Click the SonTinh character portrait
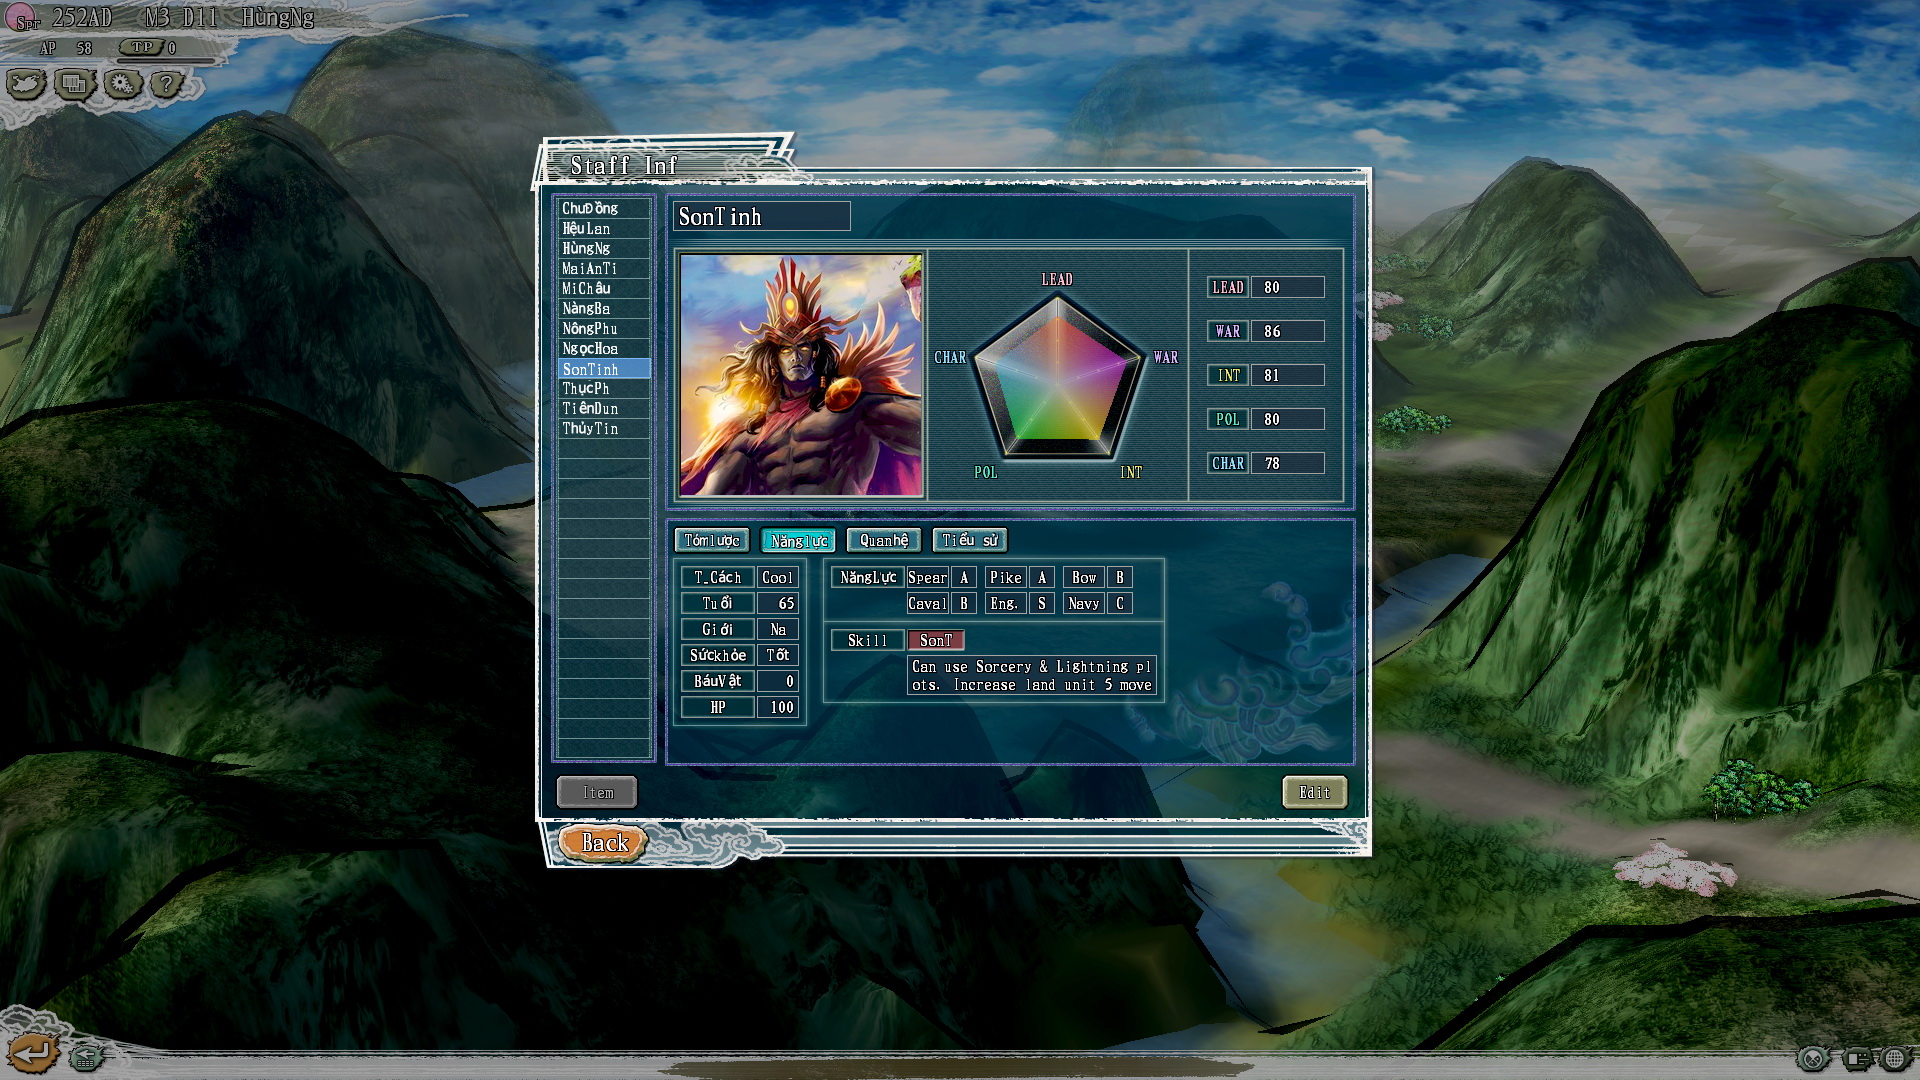1920x1080 pixels. tap(801, 375)
